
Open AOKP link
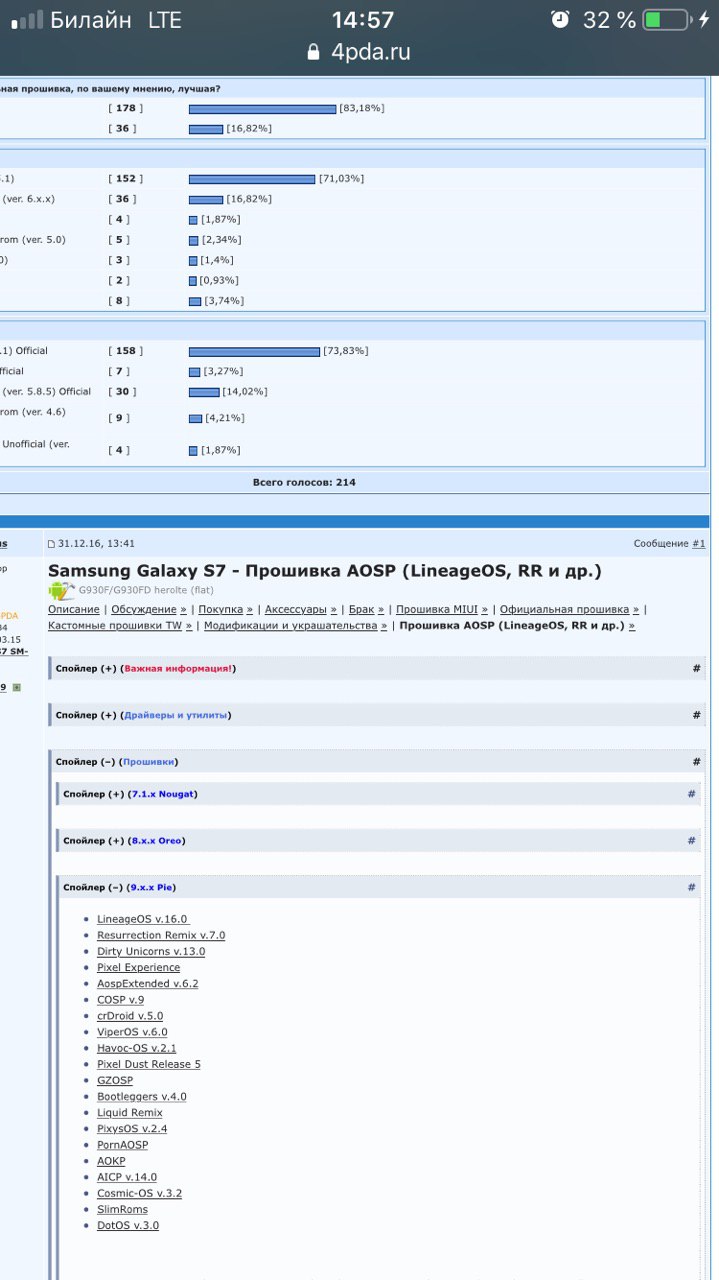click(111, 1161)
